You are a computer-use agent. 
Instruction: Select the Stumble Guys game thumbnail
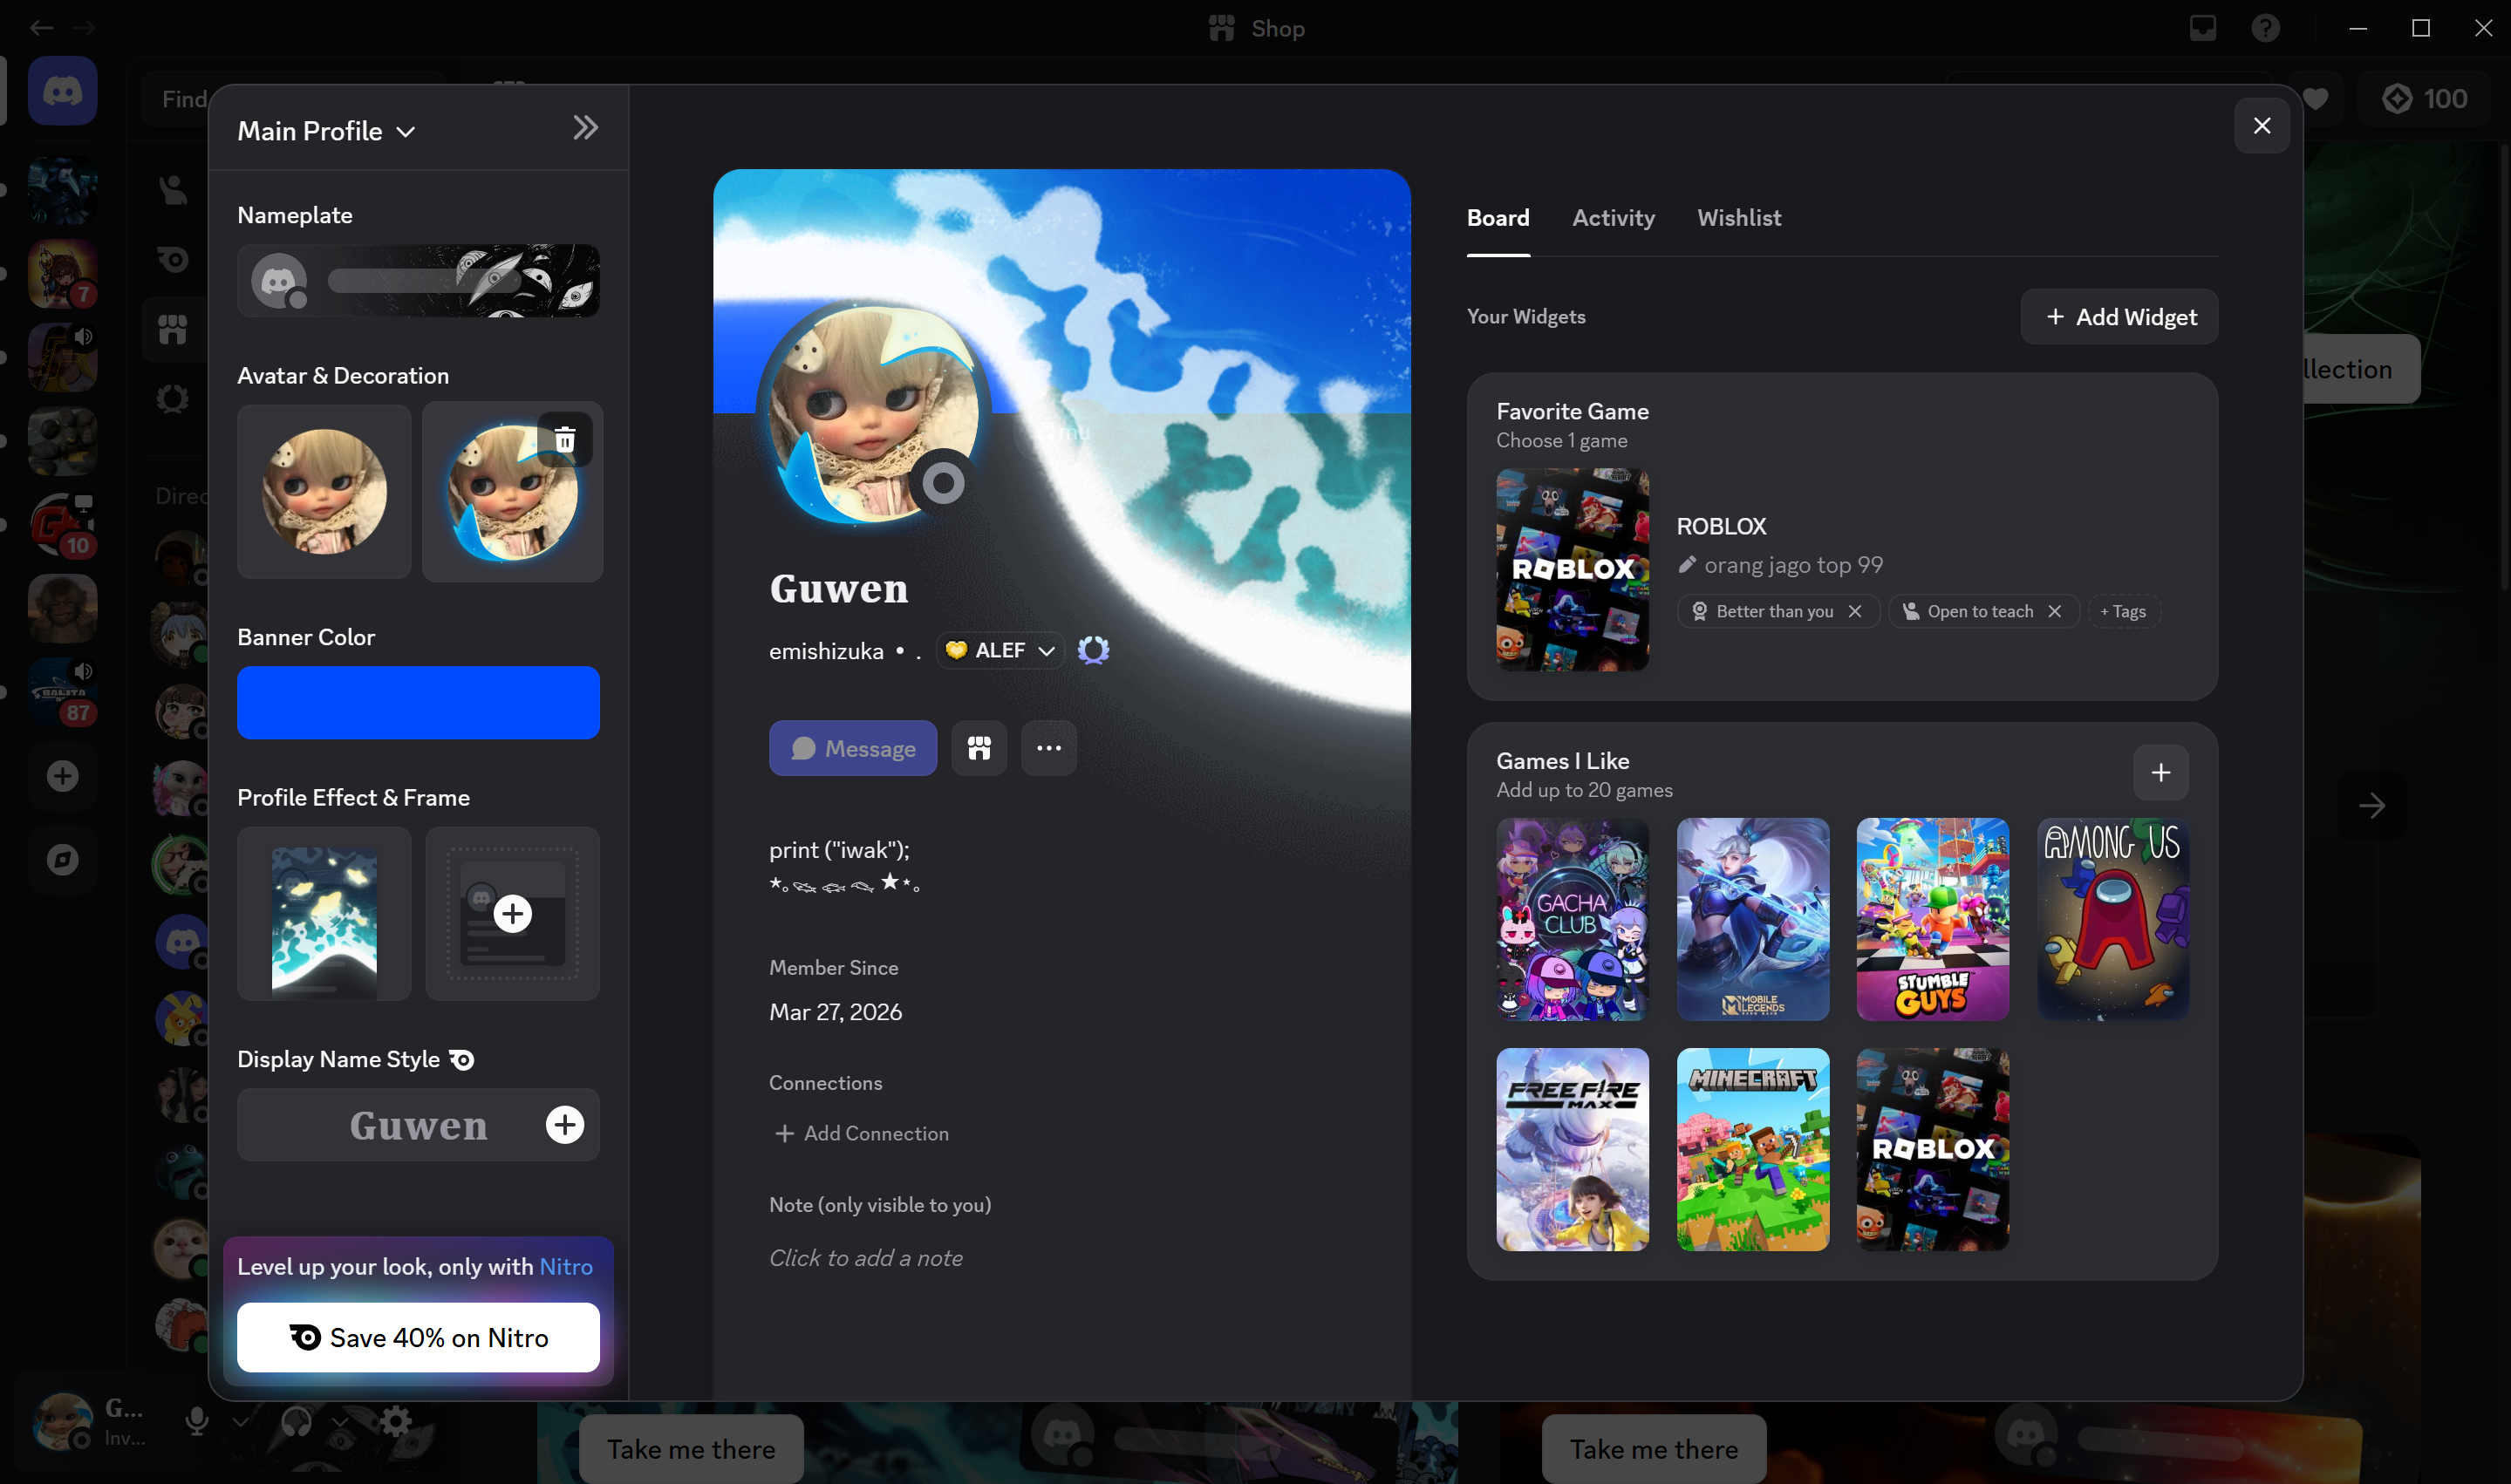point(1933,919)
